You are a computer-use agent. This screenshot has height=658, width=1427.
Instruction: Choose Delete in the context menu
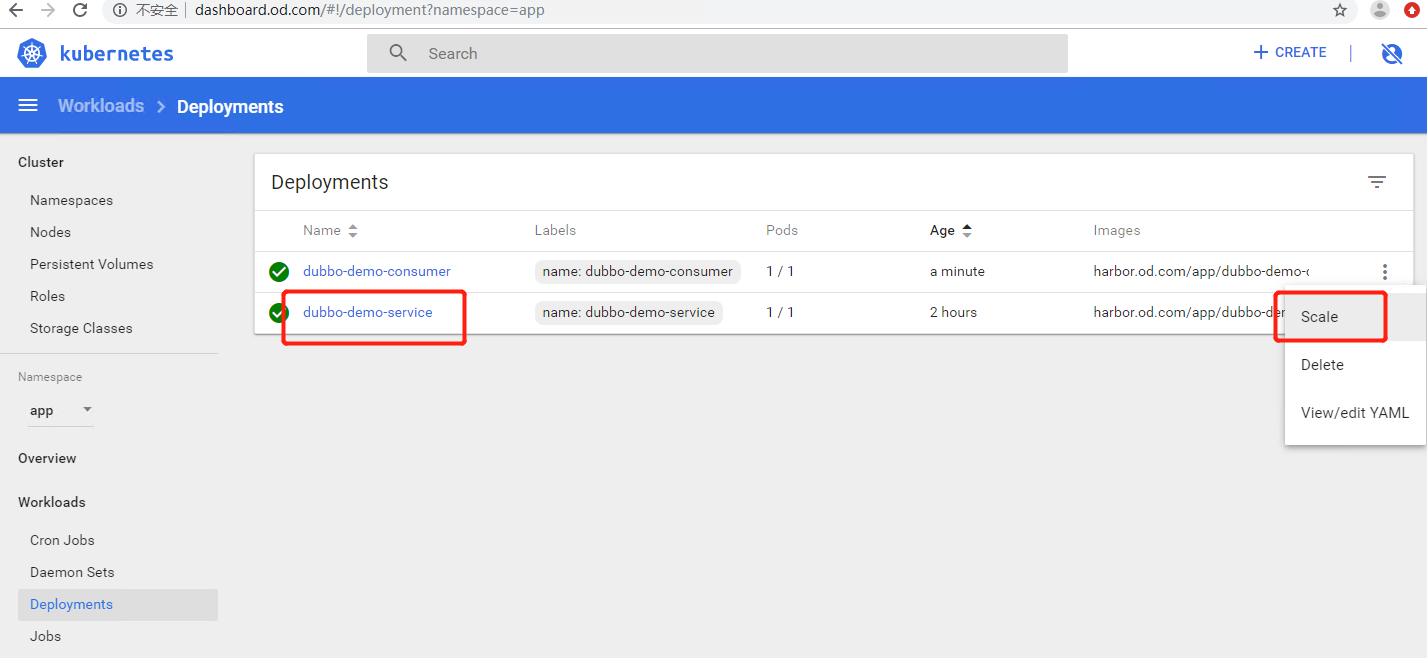(1322, 365)
